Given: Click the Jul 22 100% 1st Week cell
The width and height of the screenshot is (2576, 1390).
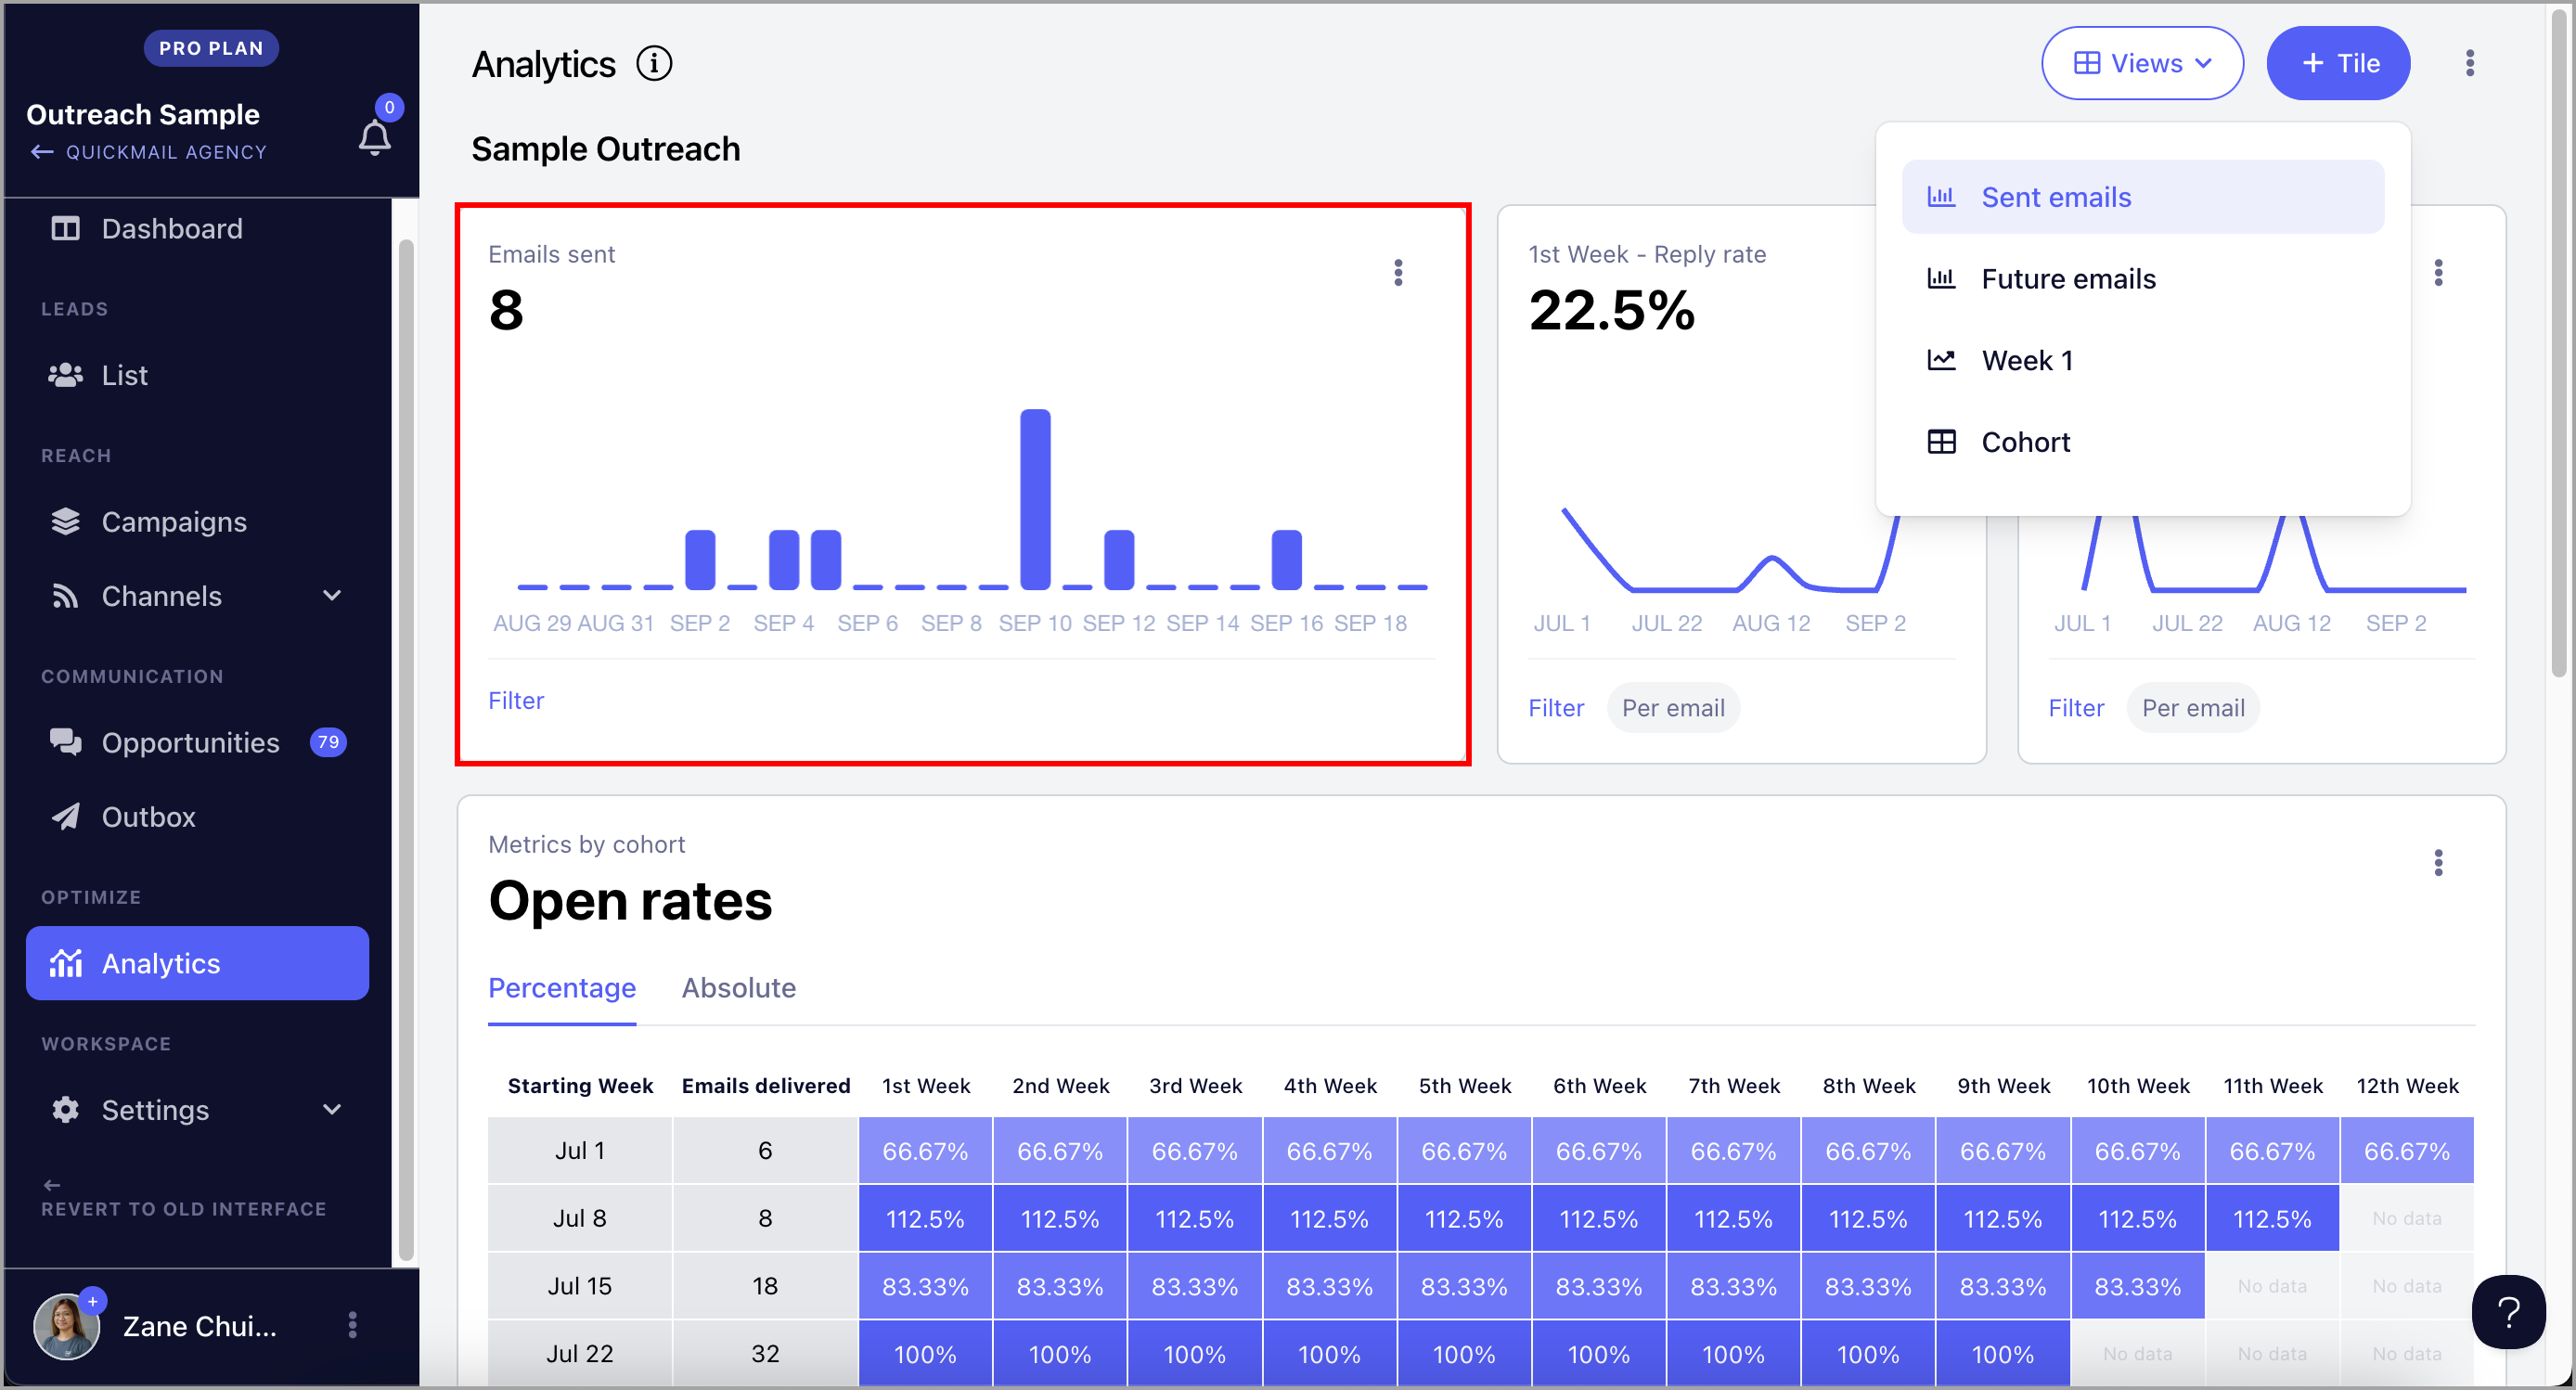Looking at the screenshot, I should [925, 1354].
